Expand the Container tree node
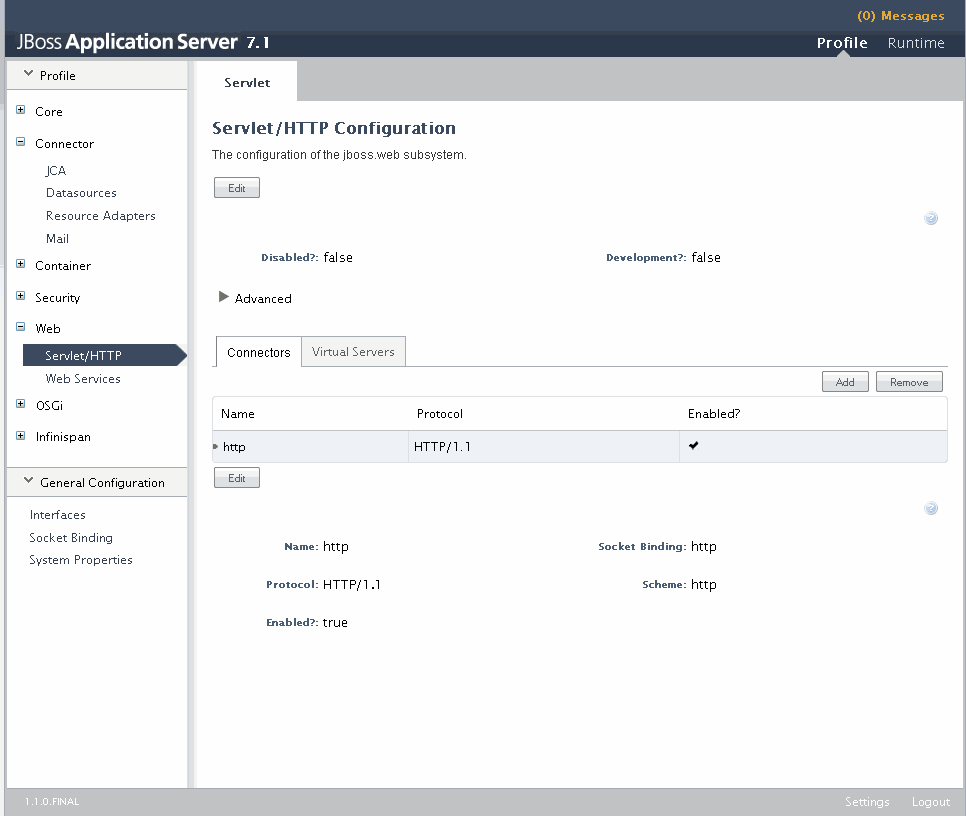 point(20,264)
